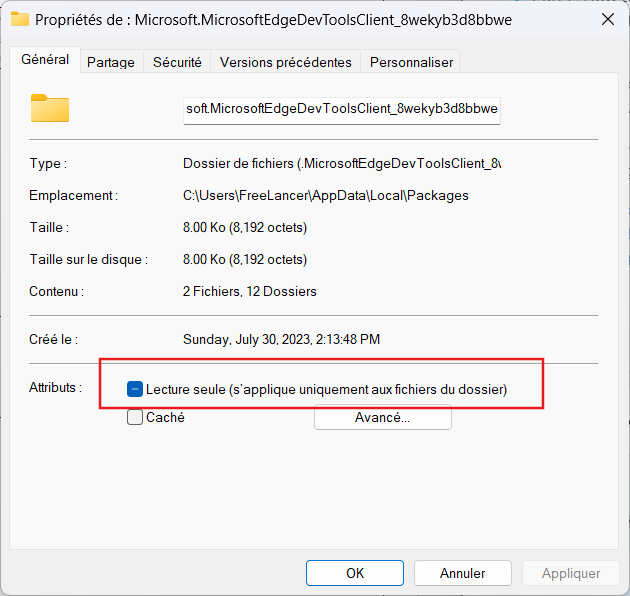
Task: Click the small folder icon in title bar
Action: point(20,19)
